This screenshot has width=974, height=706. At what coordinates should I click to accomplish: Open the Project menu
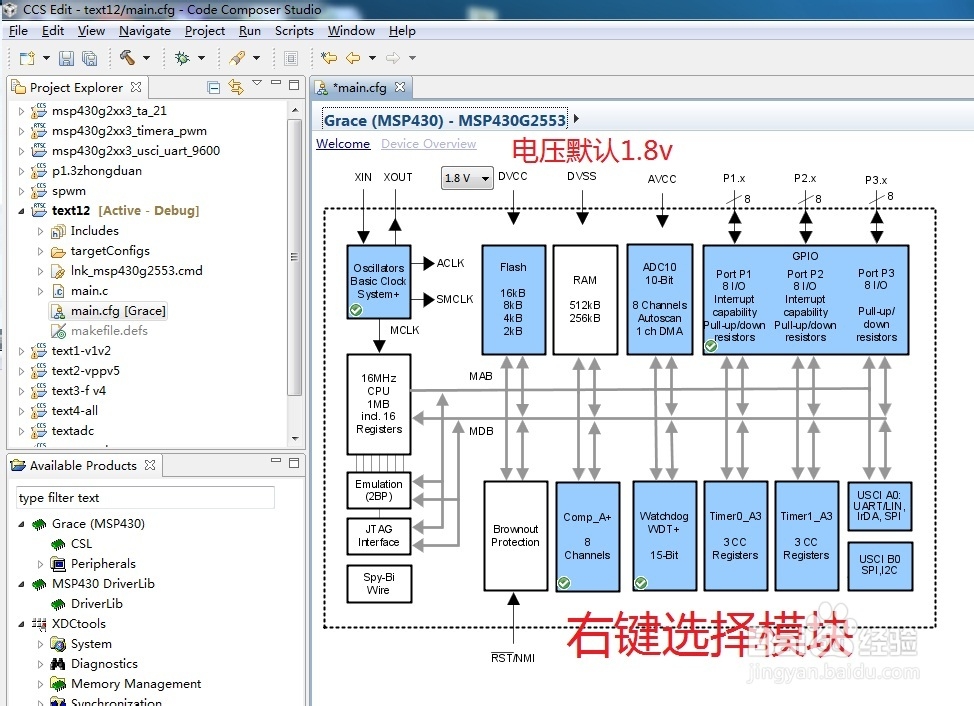(205, 30)
